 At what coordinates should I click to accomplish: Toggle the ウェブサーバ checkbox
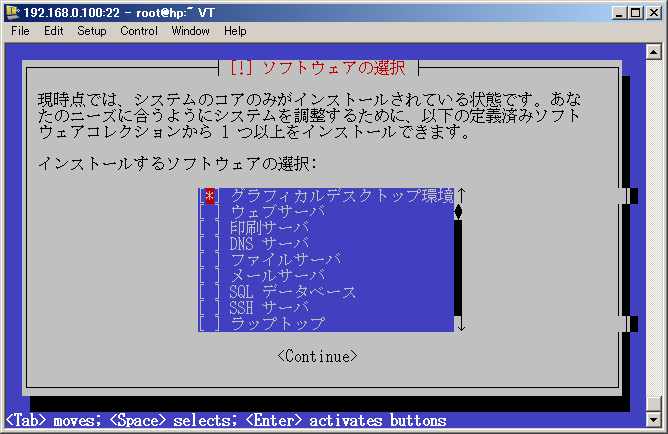[x=210, y=212]
